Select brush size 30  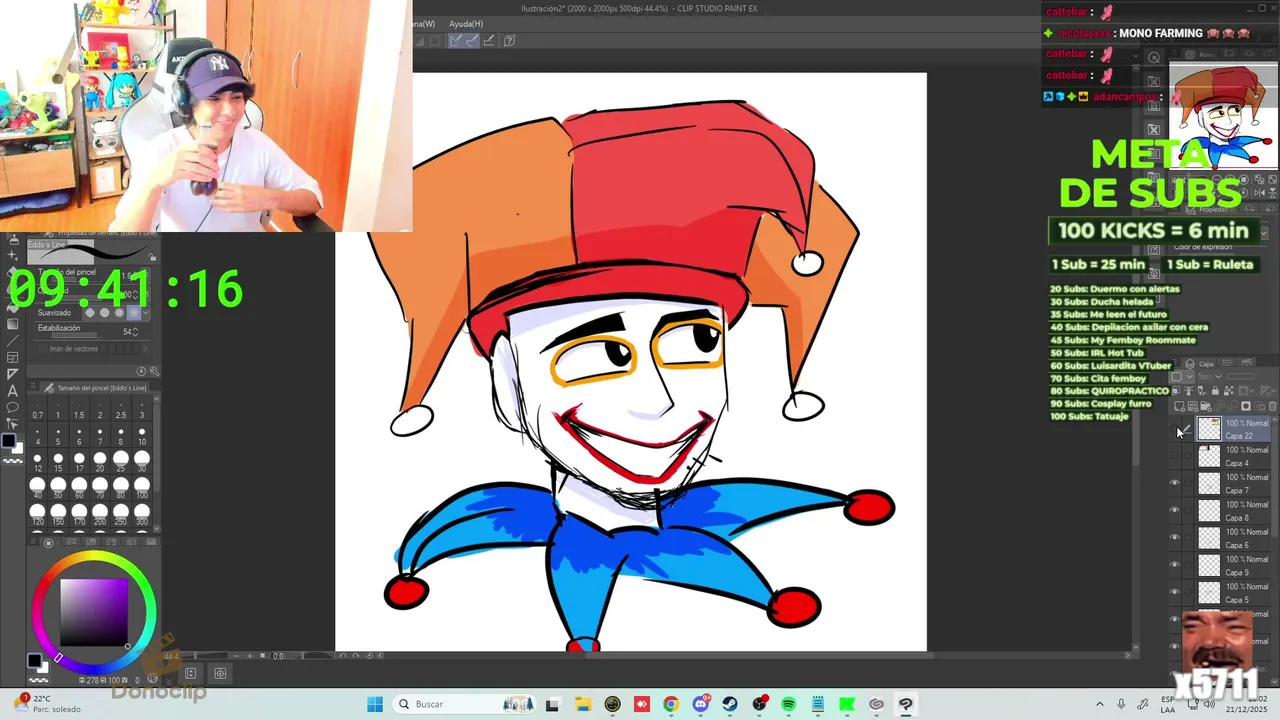(x=142, y=463)
